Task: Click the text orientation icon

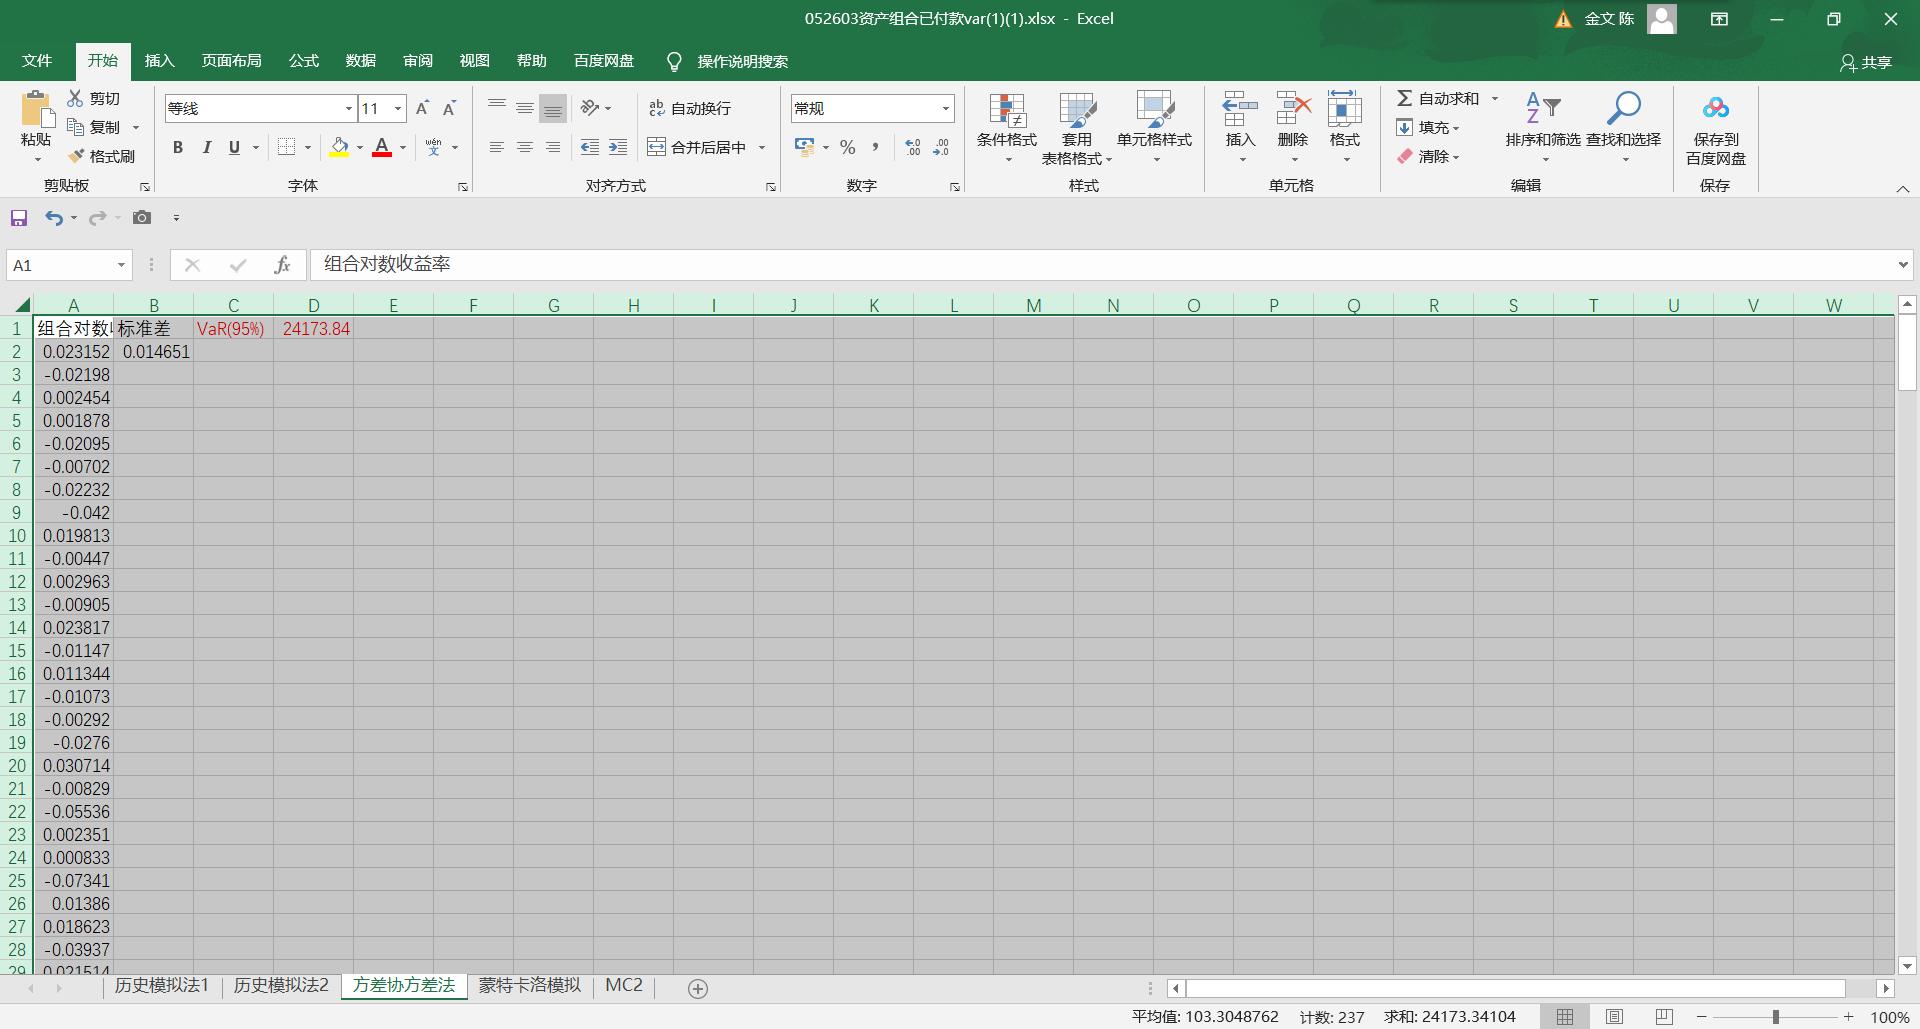Action: pyautogui.click(x=591, y=108)
